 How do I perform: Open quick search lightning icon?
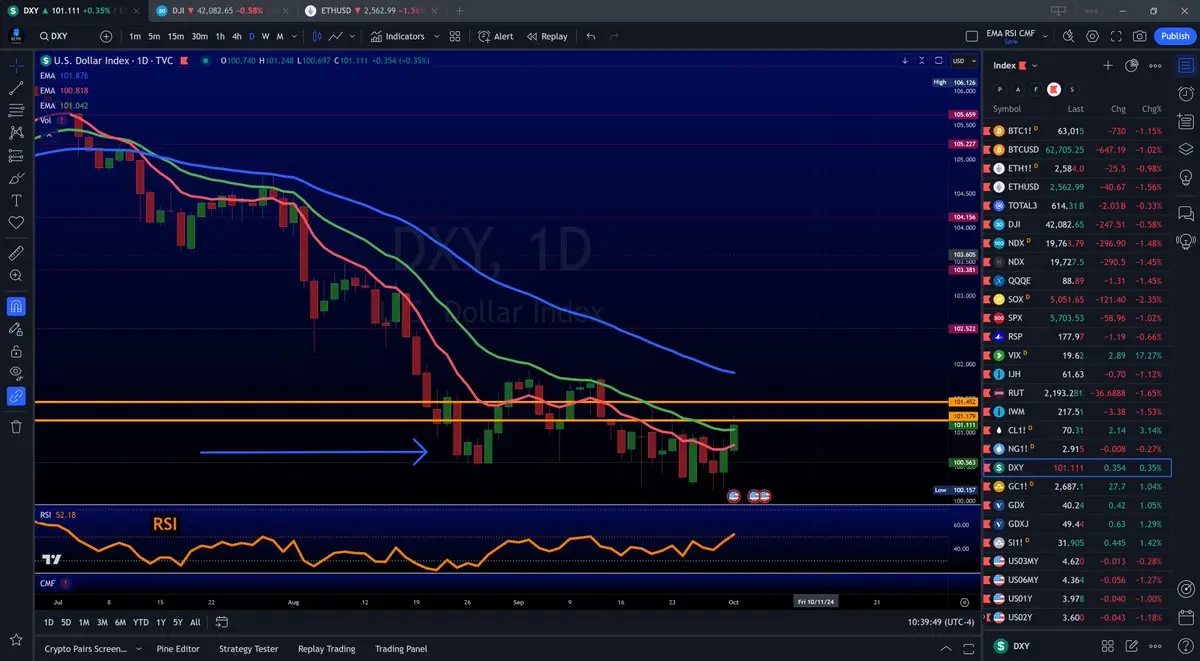pyautogui.click(x=1068, y=36)
